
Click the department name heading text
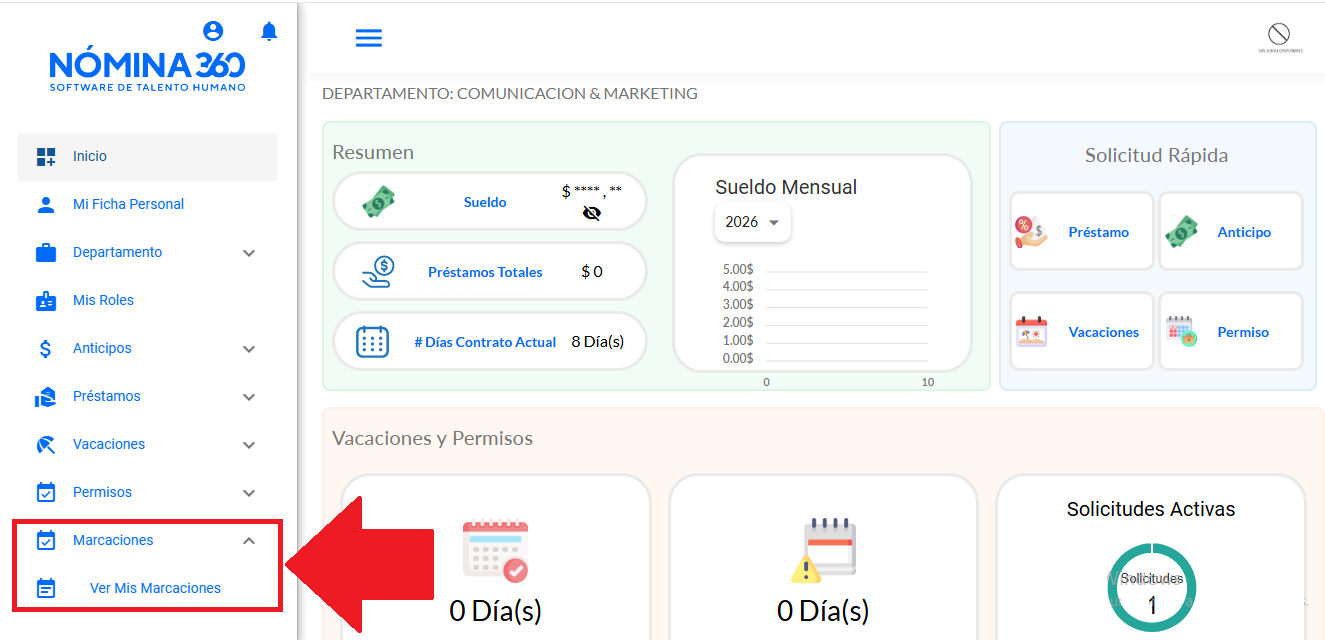point(510,94)
